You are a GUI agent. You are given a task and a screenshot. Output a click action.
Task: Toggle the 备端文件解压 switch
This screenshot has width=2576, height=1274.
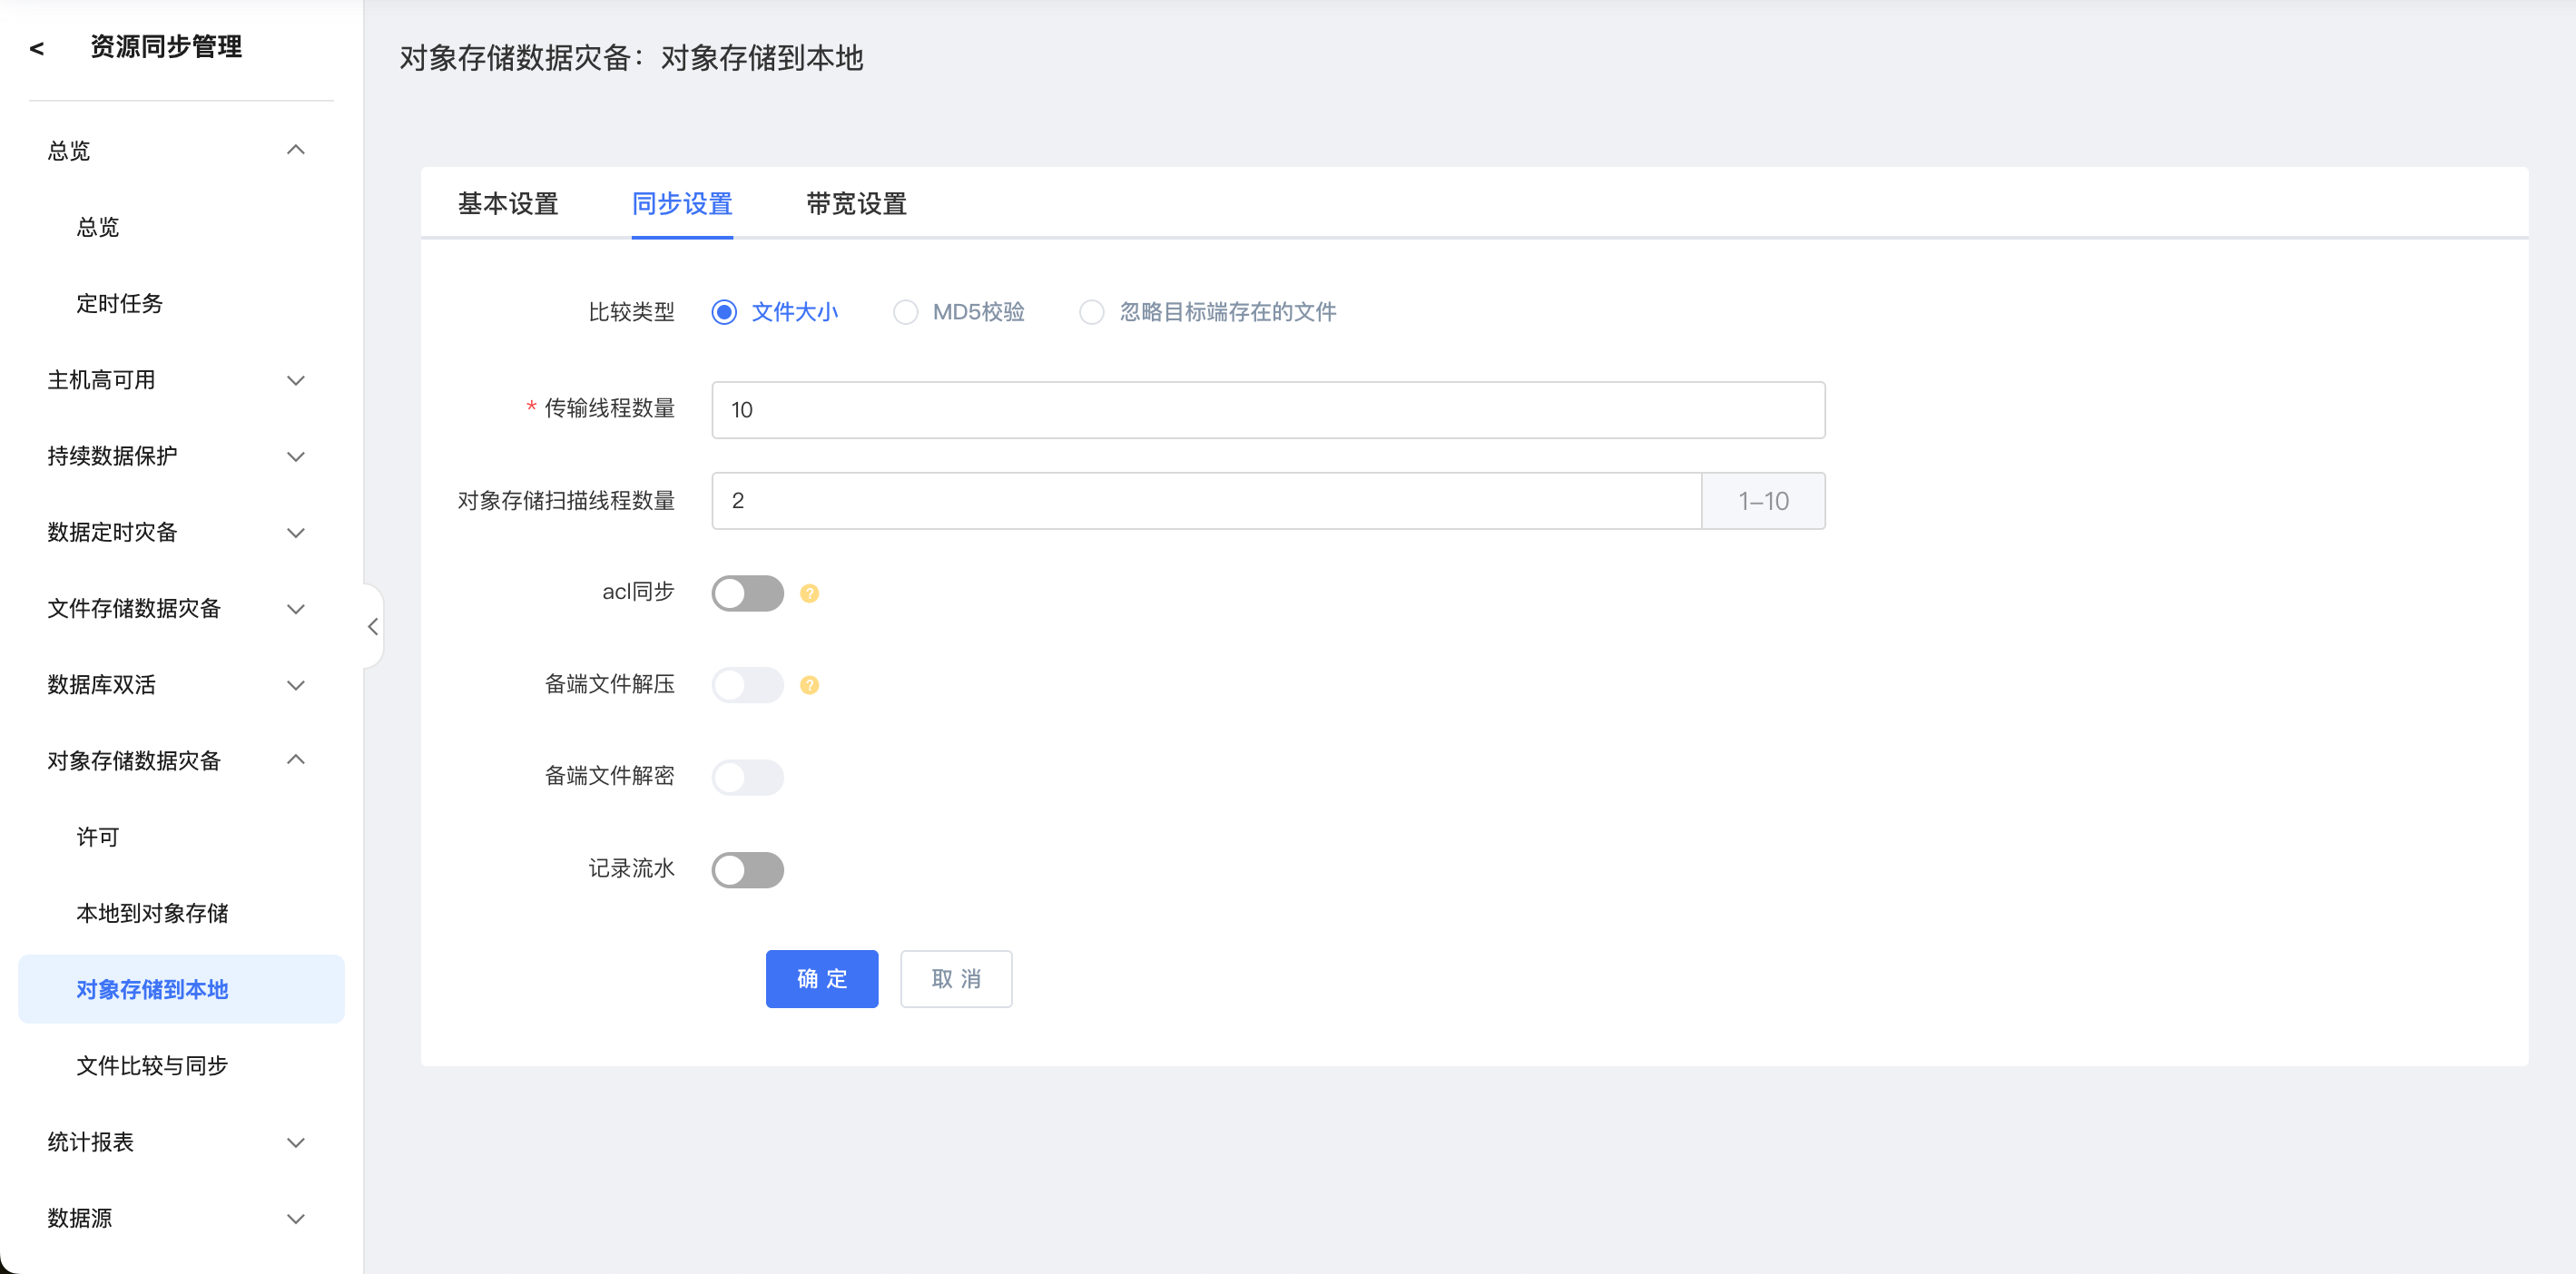click(x=747, y=685)
